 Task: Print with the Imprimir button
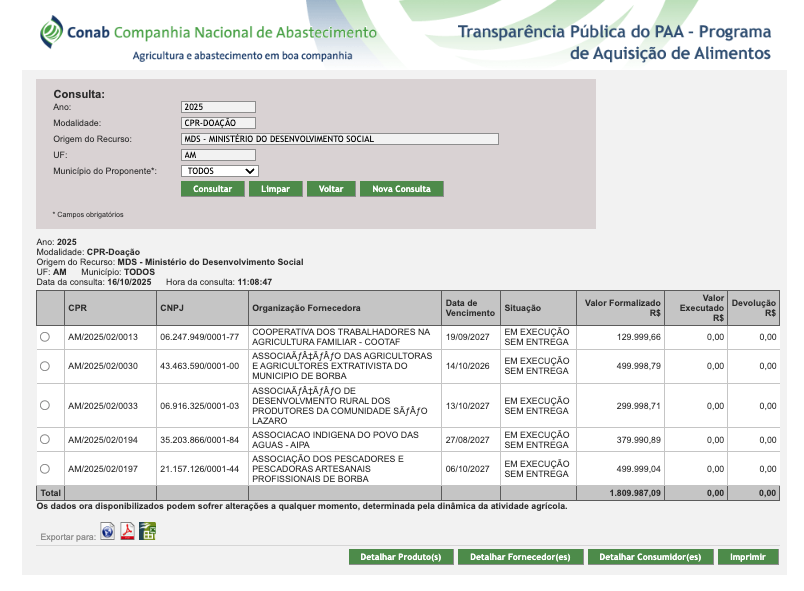748,557
